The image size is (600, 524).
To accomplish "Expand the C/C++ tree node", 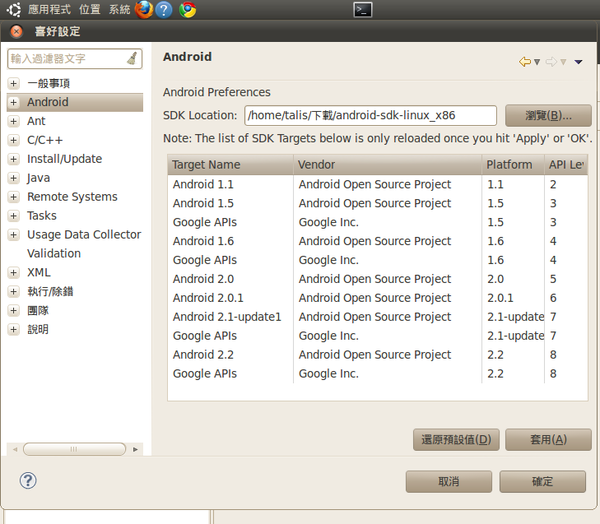I will 13,140.
